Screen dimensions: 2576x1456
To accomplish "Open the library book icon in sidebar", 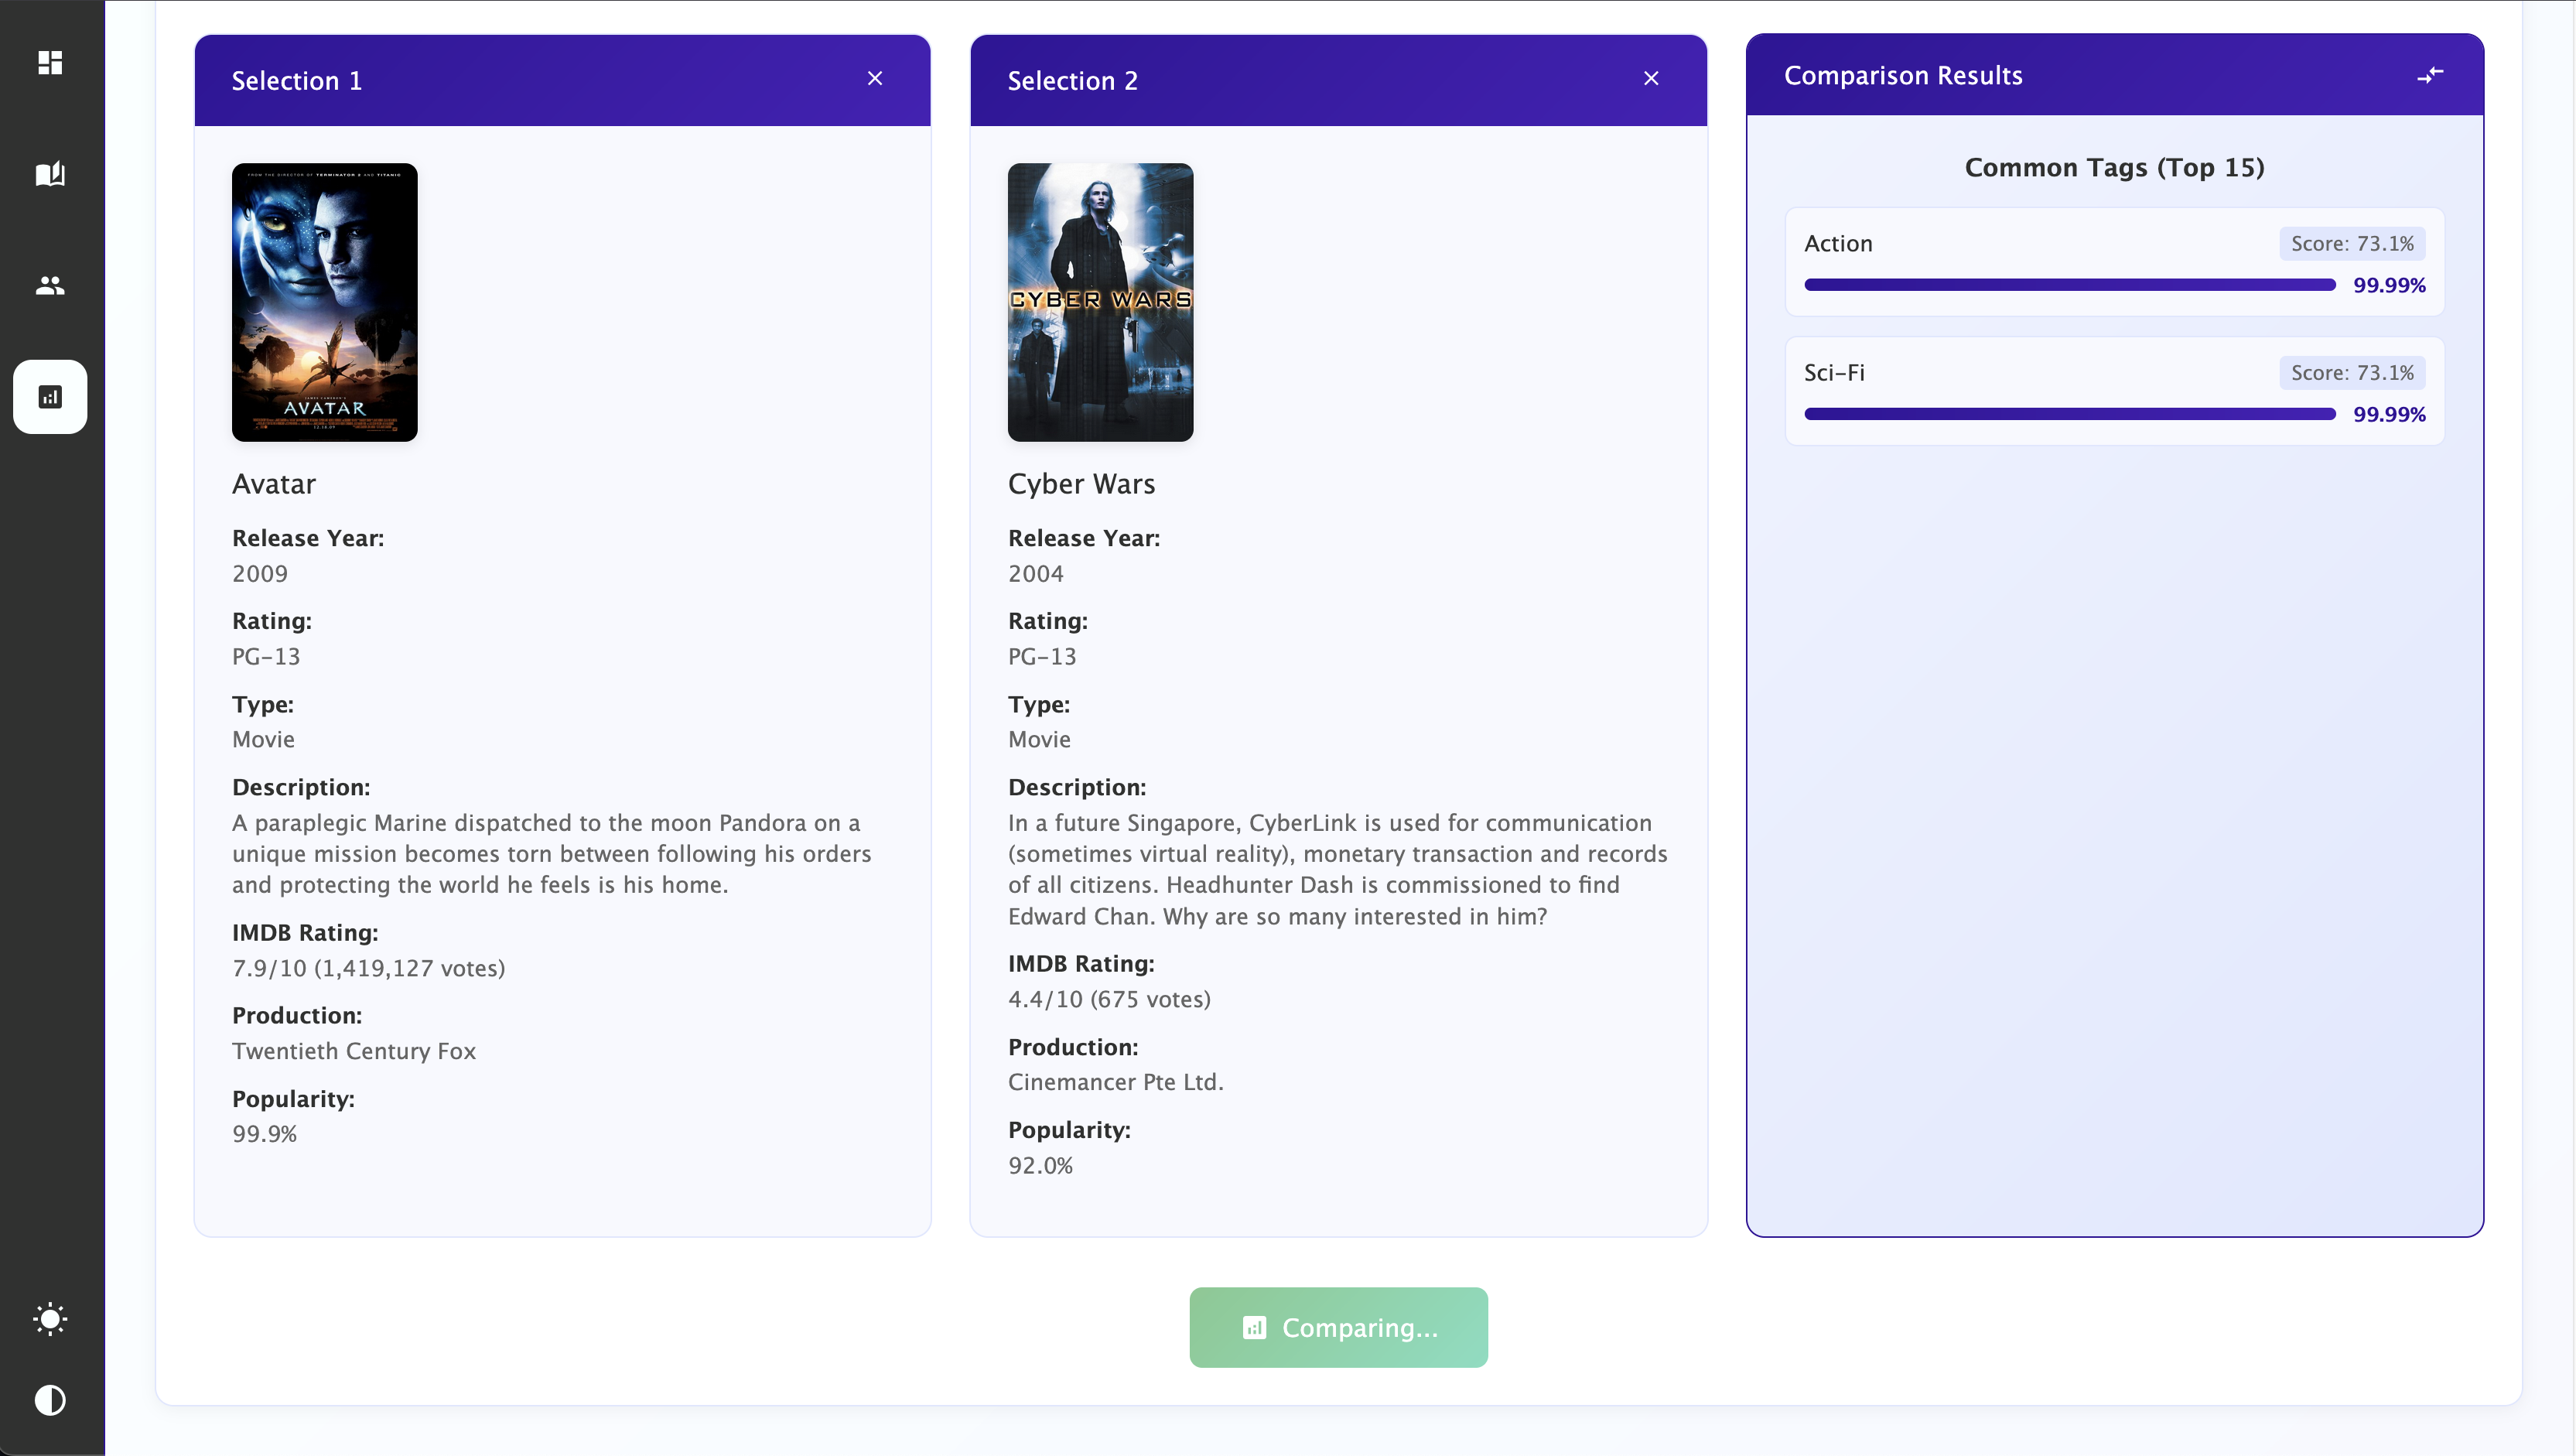I will (x=50, y=174).
